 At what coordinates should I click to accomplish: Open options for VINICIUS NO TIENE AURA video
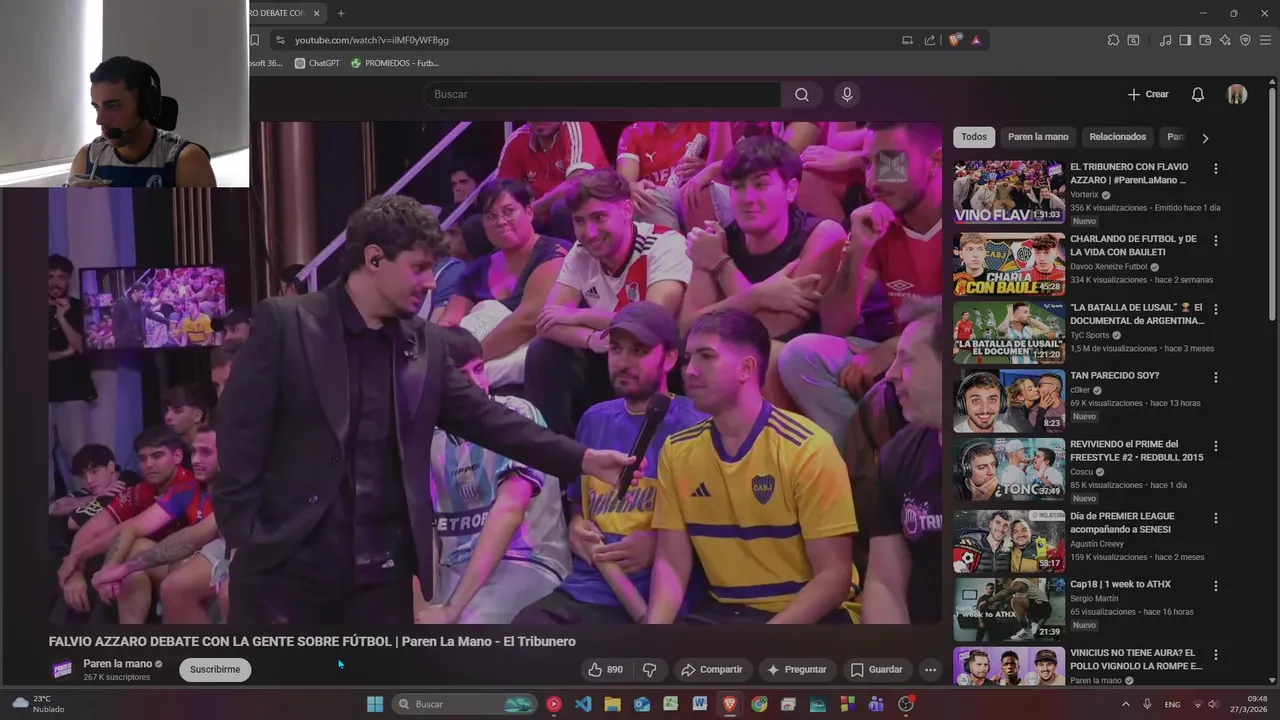coord(1216,655)
